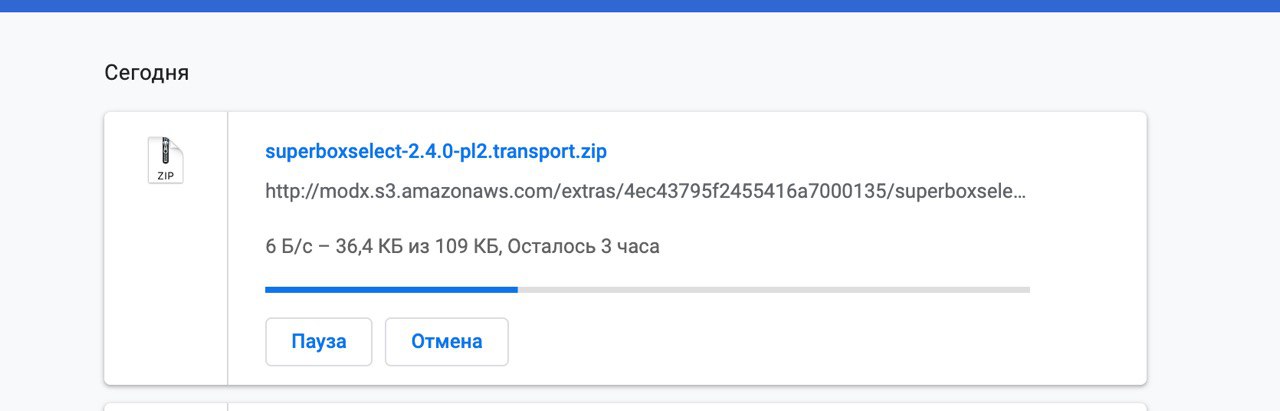Click the blue header bar at top

[640, 6]
